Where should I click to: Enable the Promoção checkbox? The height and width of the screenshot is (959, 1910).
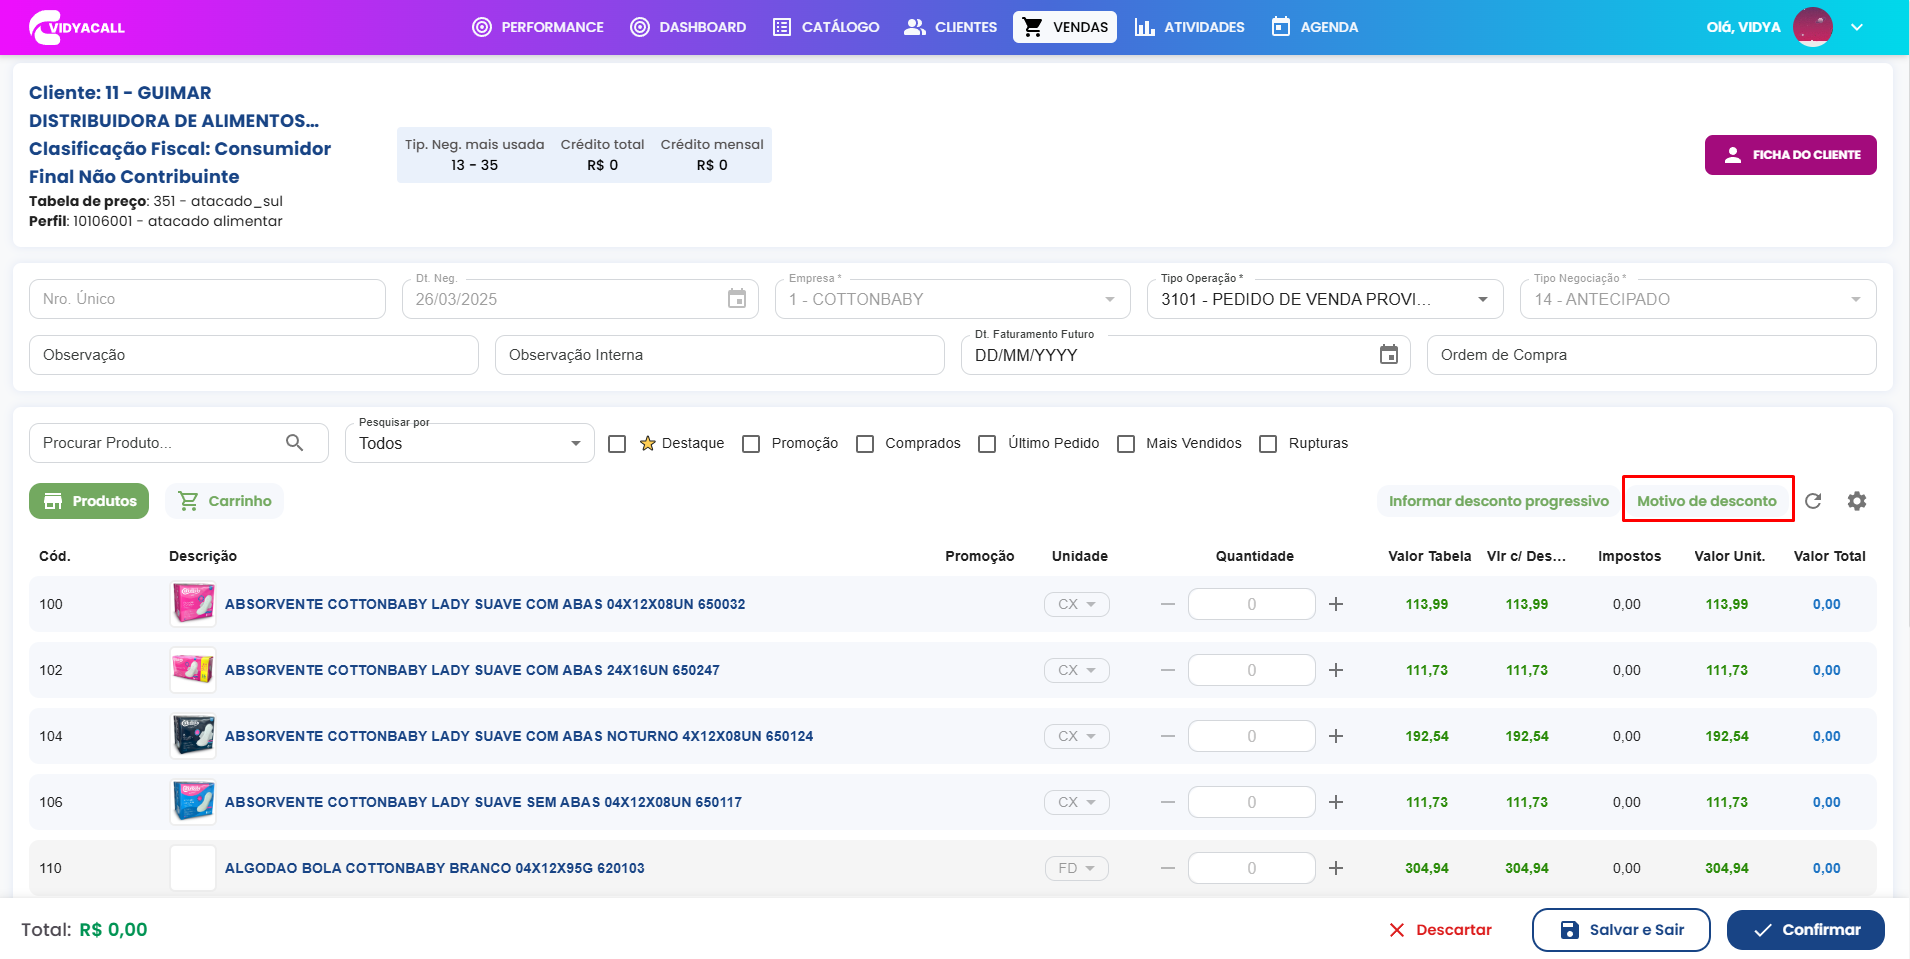coord(751,444)
